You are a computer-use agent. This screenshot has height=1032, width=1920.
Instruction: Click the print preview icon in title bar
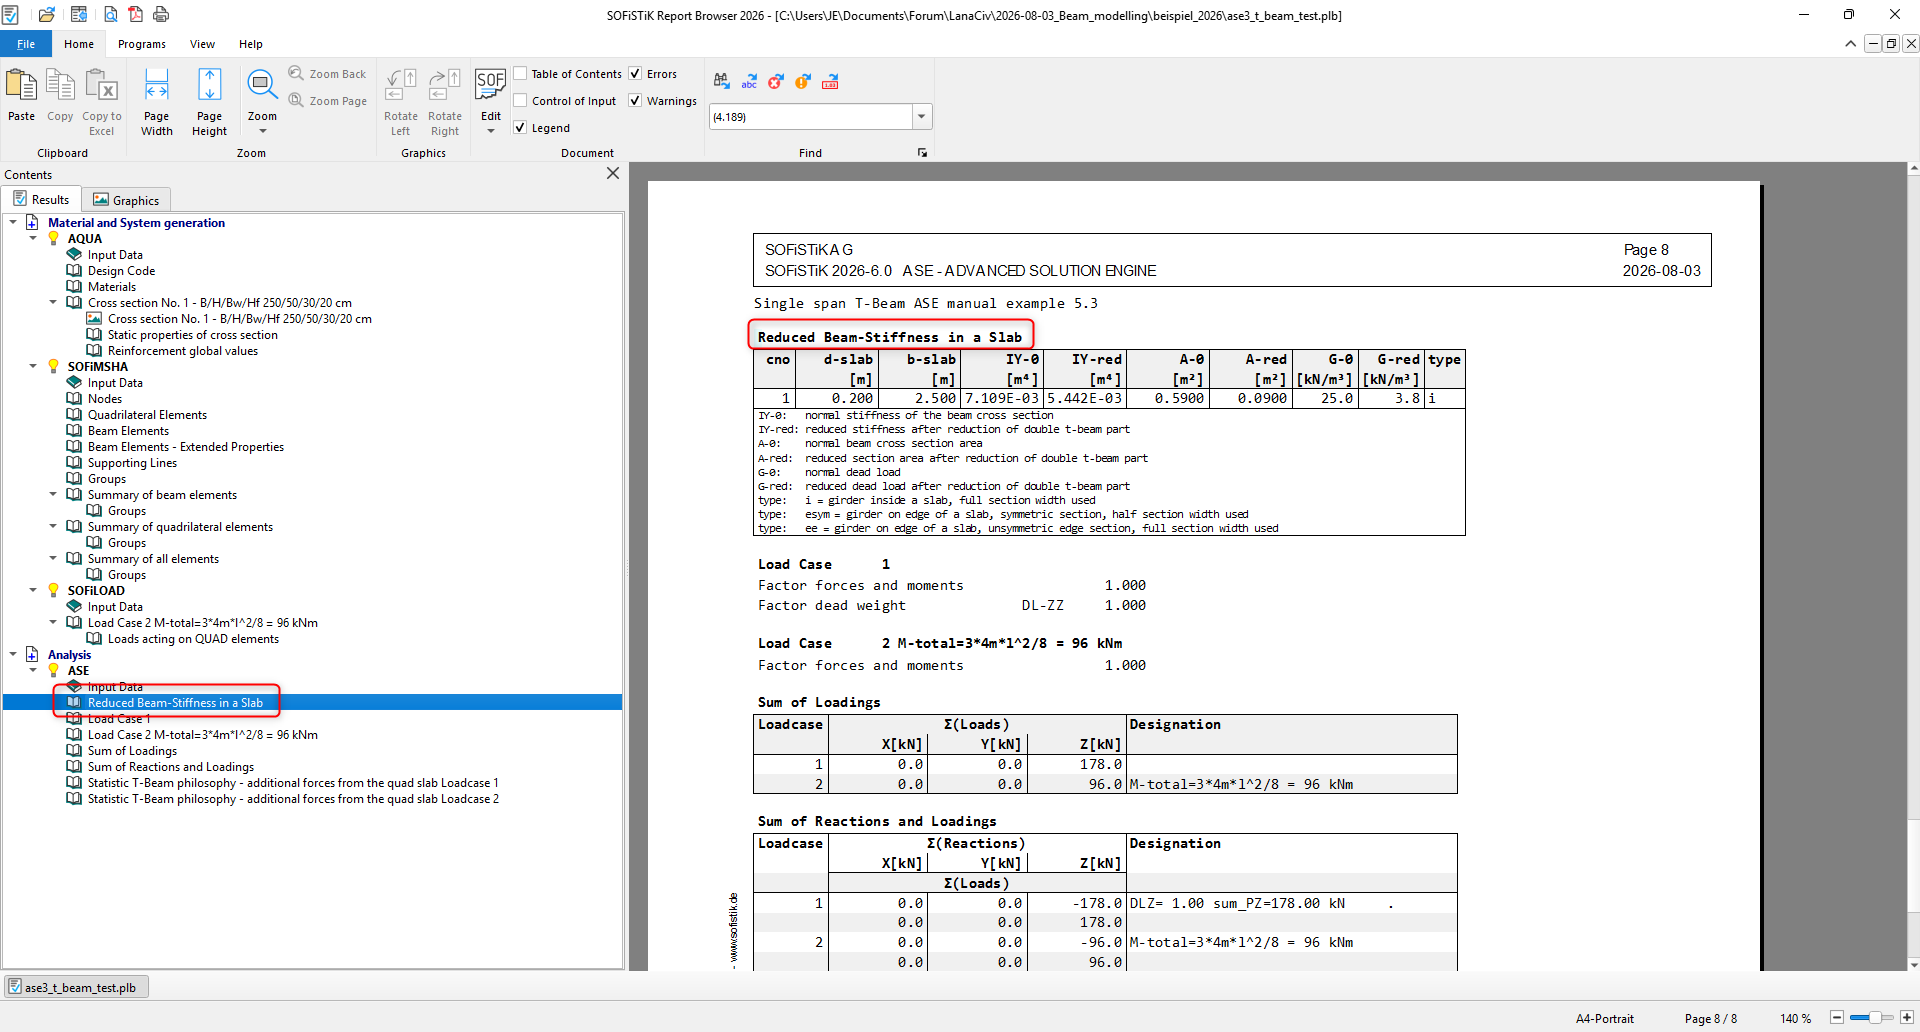[x=110, y=15]
